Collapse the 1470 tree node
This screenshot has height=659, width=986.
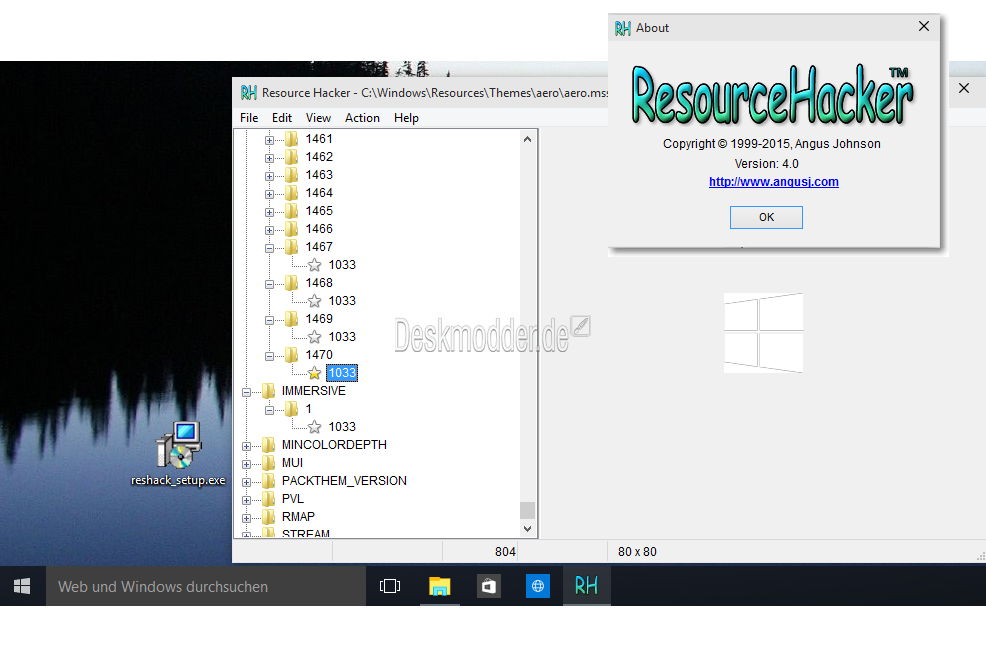269,356
